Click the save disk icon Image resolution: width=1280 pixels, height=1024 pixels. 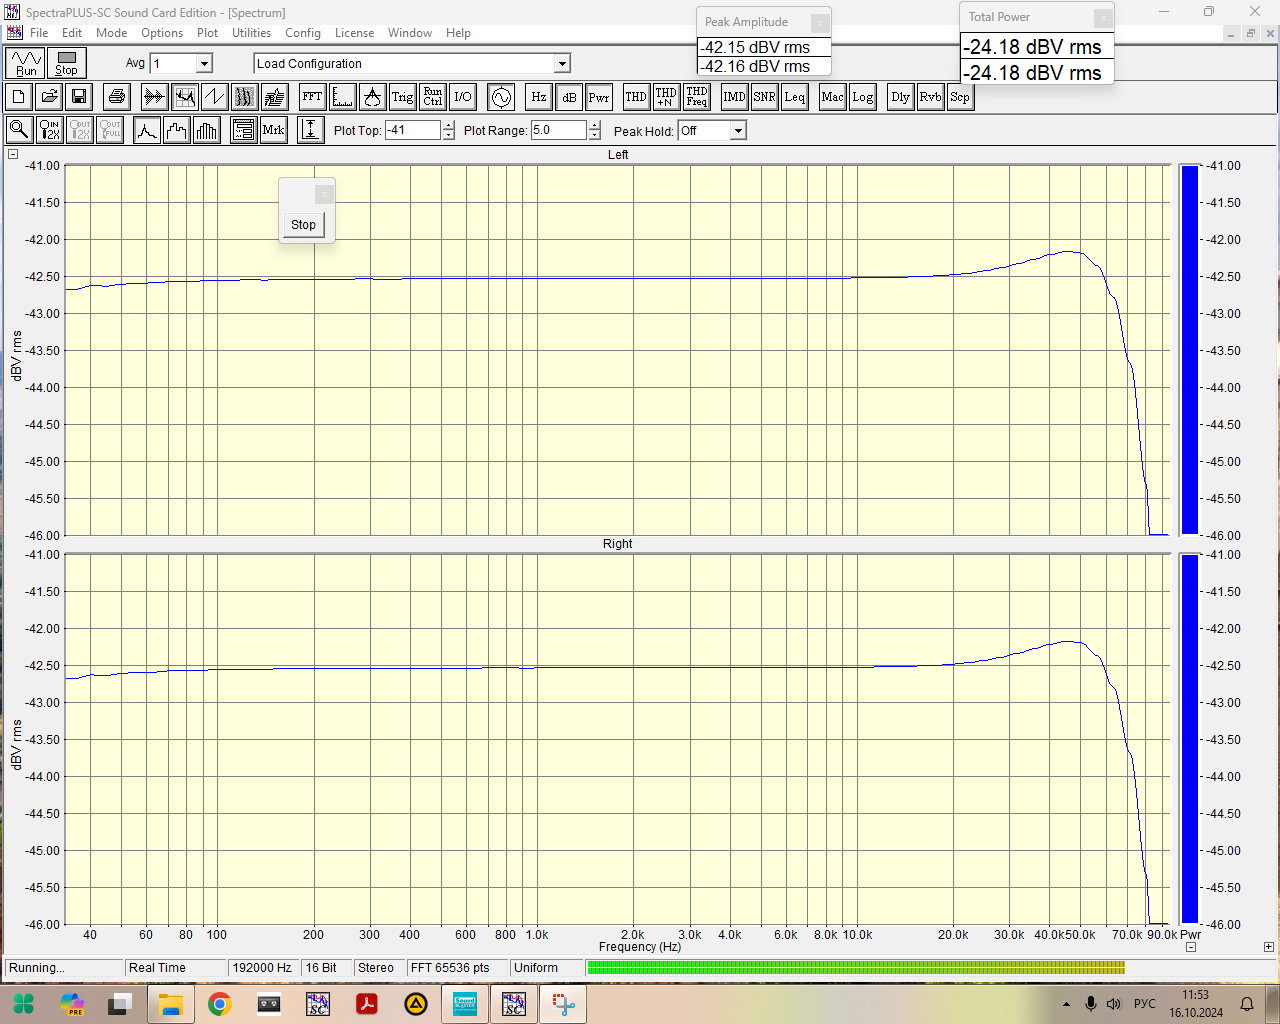click(x=79, y=97)
